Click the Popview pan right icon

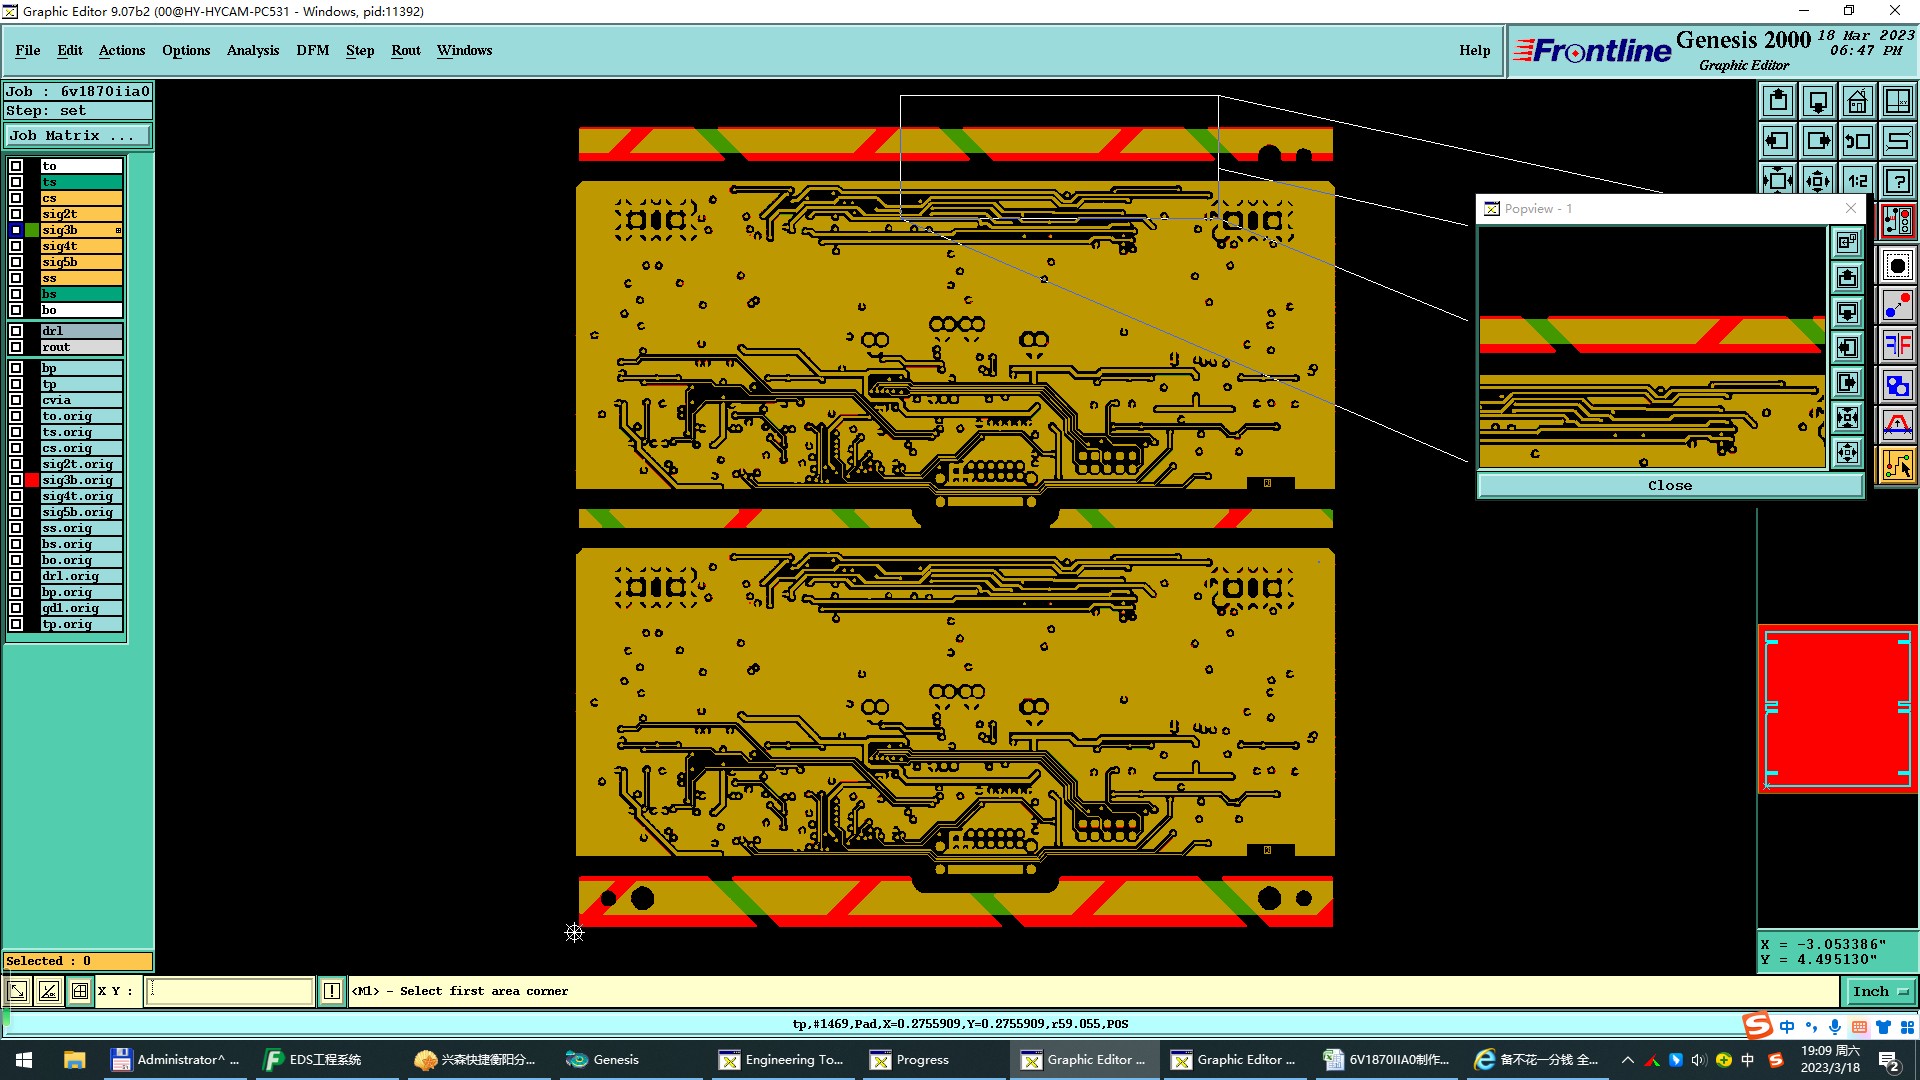click(x=1848, y=382)
